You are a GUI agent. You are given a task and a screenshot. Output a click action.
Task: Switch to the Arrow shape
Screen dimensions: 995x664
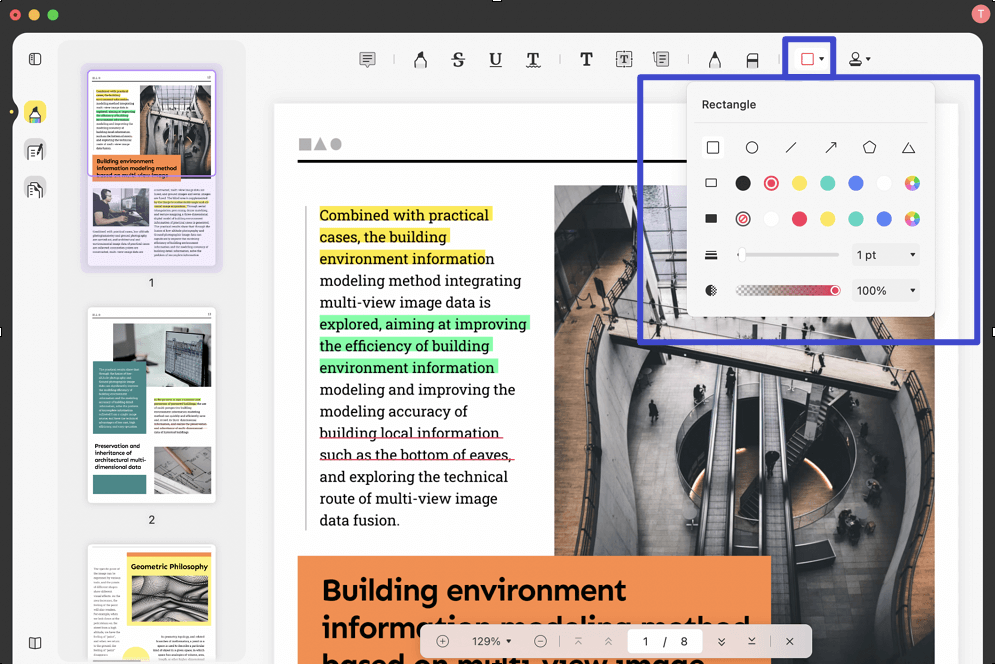tap(830, 147)
